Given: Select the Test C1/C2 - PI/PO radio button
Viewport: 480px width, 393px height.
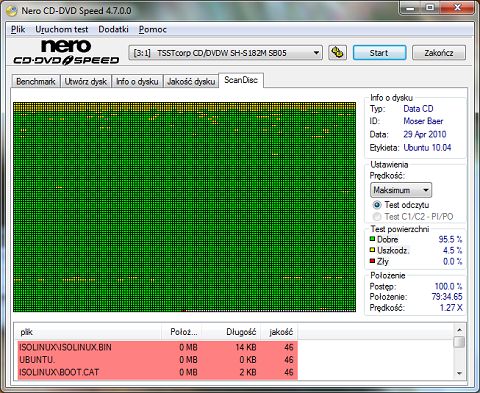Looking at the screenshot, I should pos(377,217).
